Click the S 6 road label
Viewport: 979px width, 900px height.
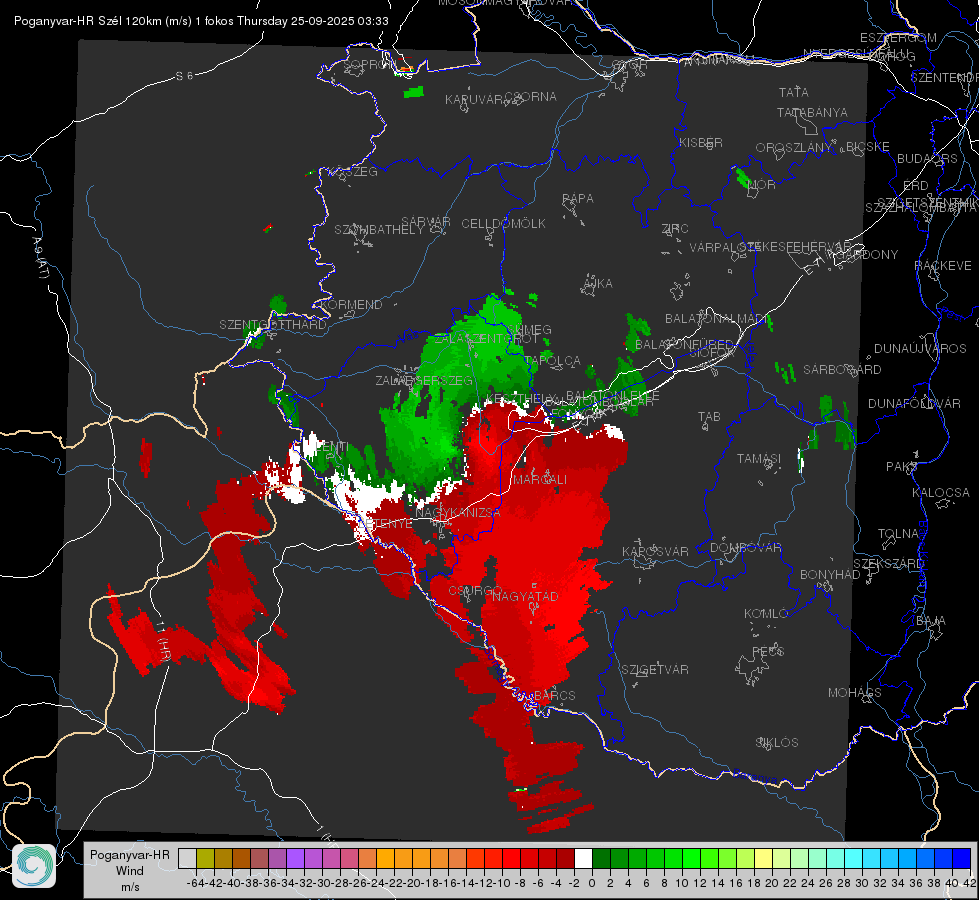[x=184, y=76]
